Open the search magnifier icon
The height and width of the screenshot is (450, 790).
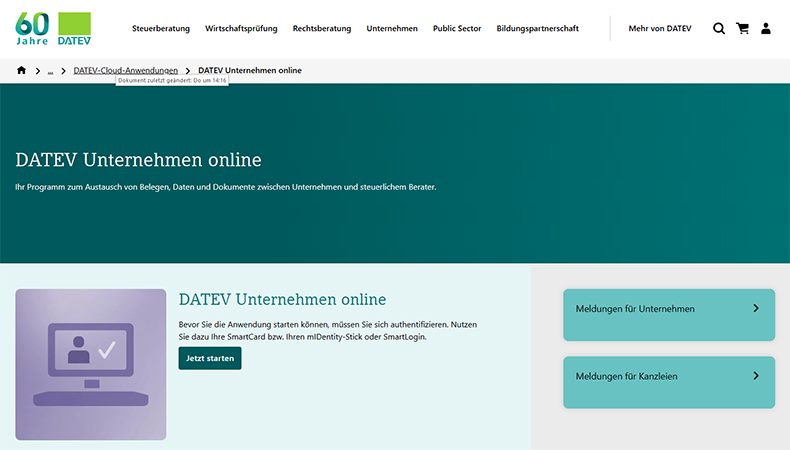719,29
